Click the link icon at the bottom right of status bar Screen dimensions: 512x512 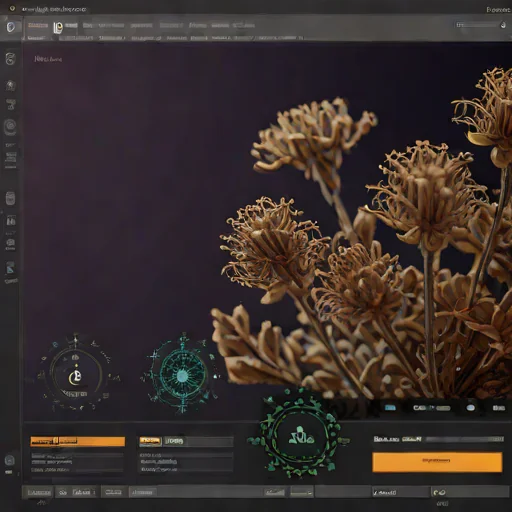tap(440, 492)
